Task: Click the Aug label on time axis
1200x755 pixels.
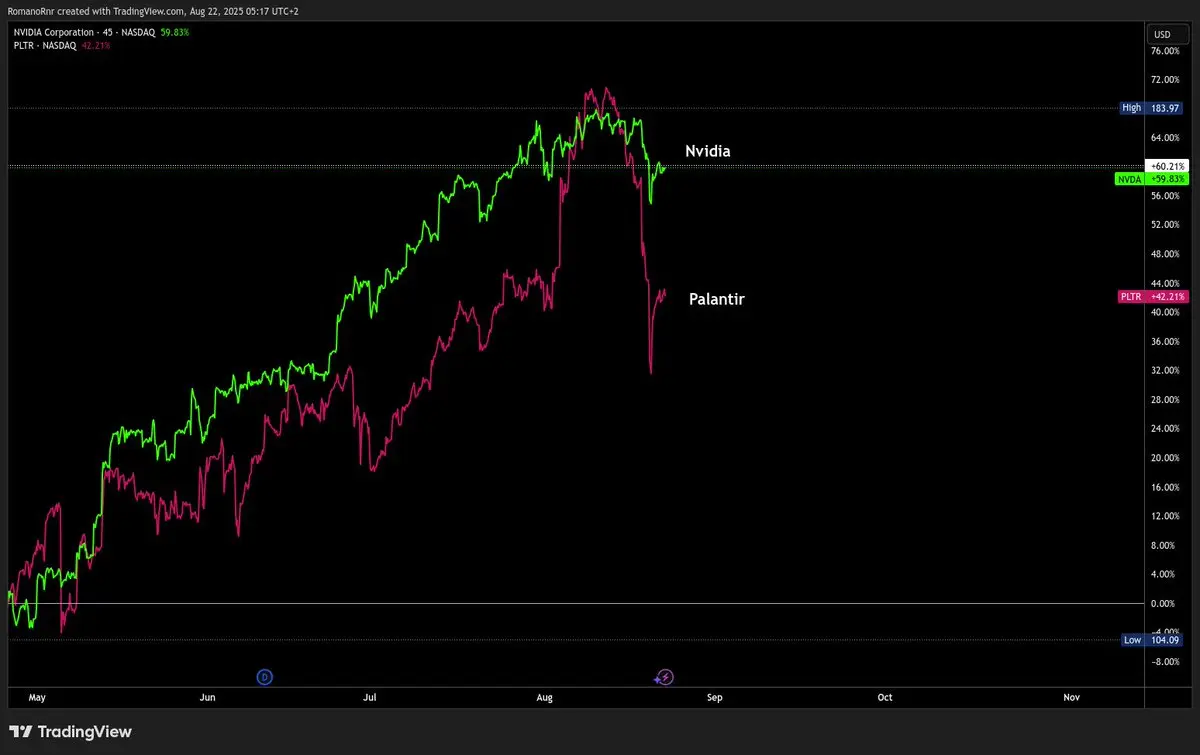Action: (x=545, y=696)
